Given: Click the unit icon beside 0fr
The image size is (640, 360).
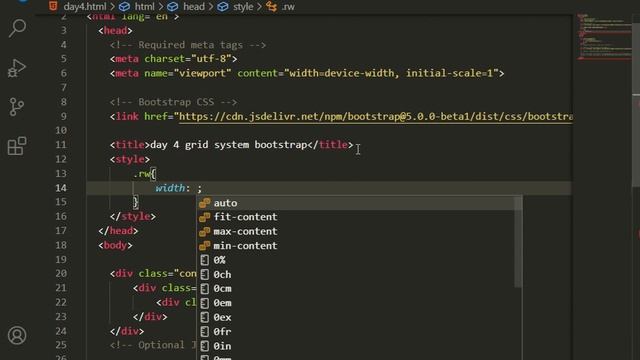Looking at the screenshot, I should [204, 331].
